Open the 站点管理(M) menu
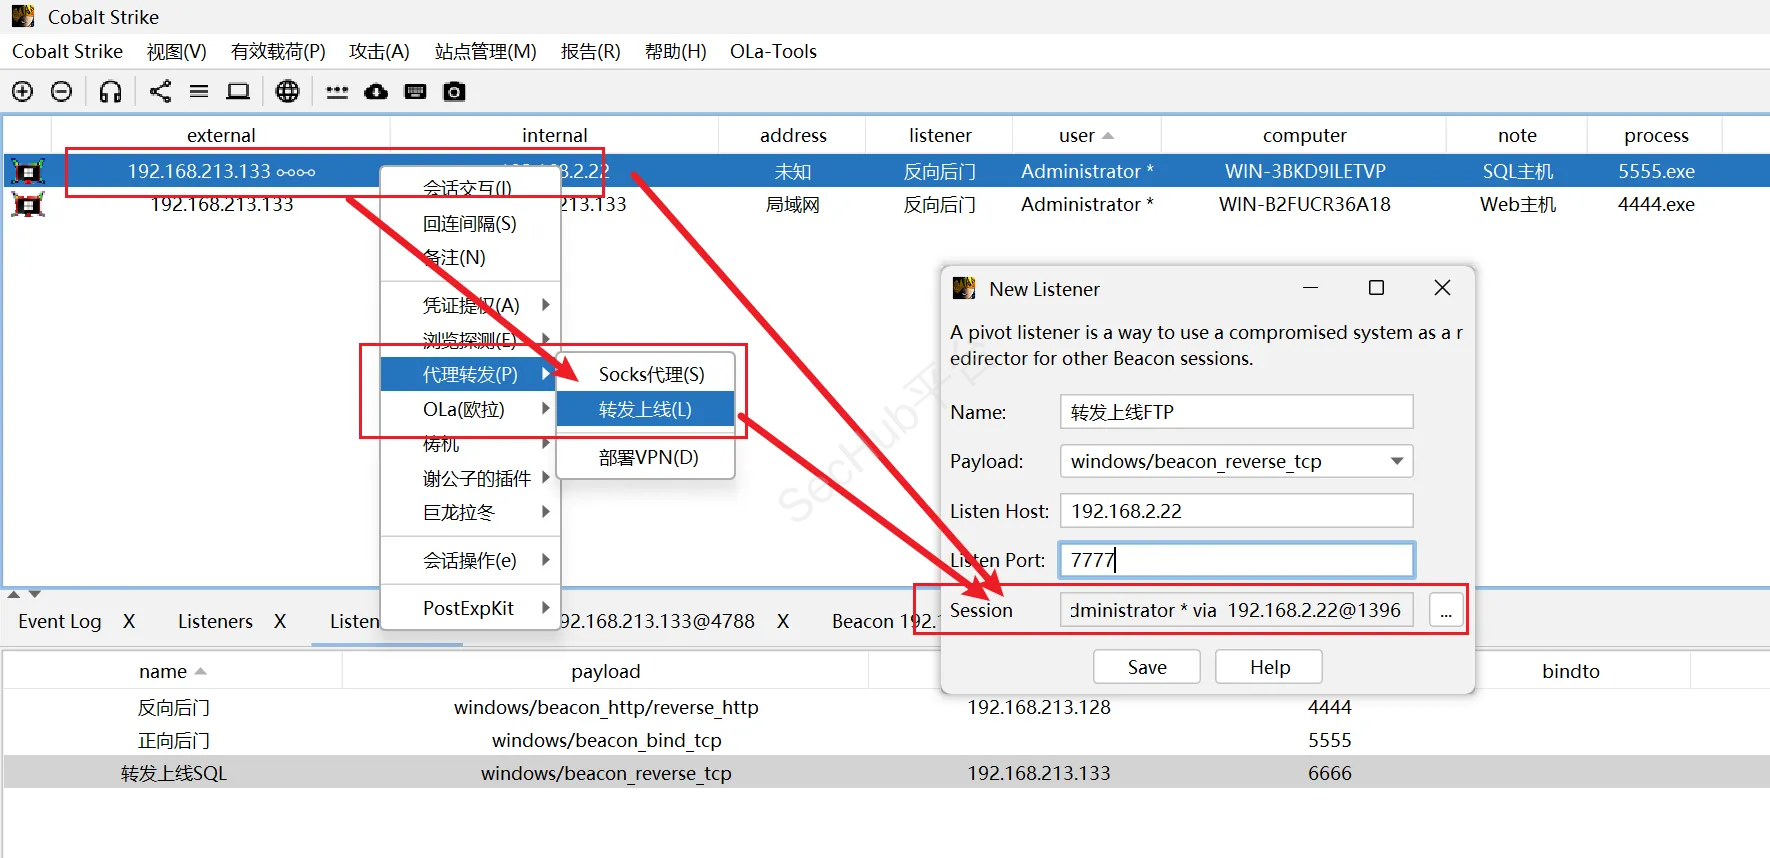Viewport: 1770px width, 858px height. [485, 51]
